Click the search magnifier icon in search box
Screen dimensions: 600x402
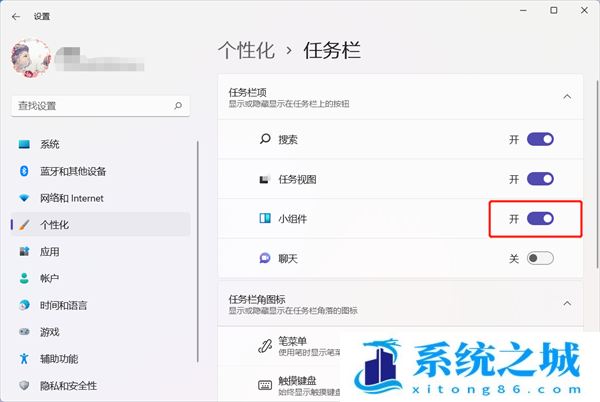point(177,104)
